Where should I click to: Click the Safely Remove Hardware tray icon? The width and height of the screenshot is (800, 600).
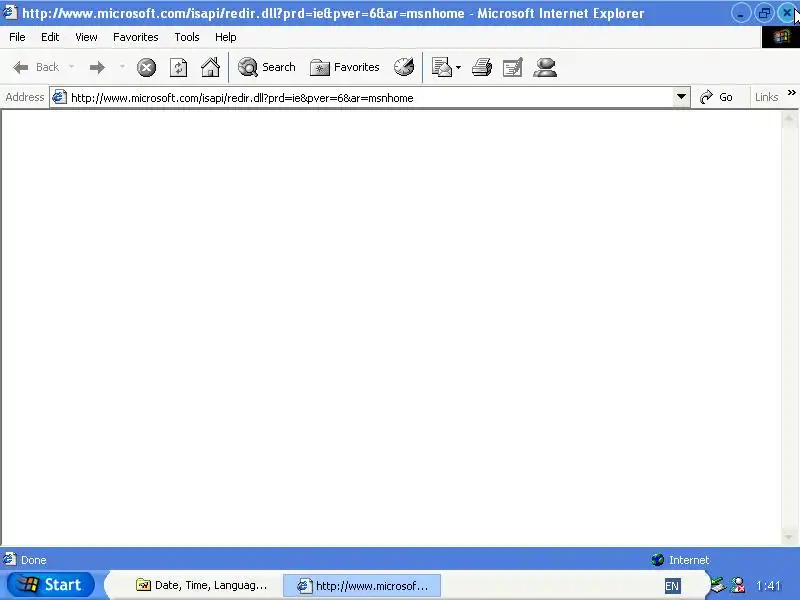point(718,585)
